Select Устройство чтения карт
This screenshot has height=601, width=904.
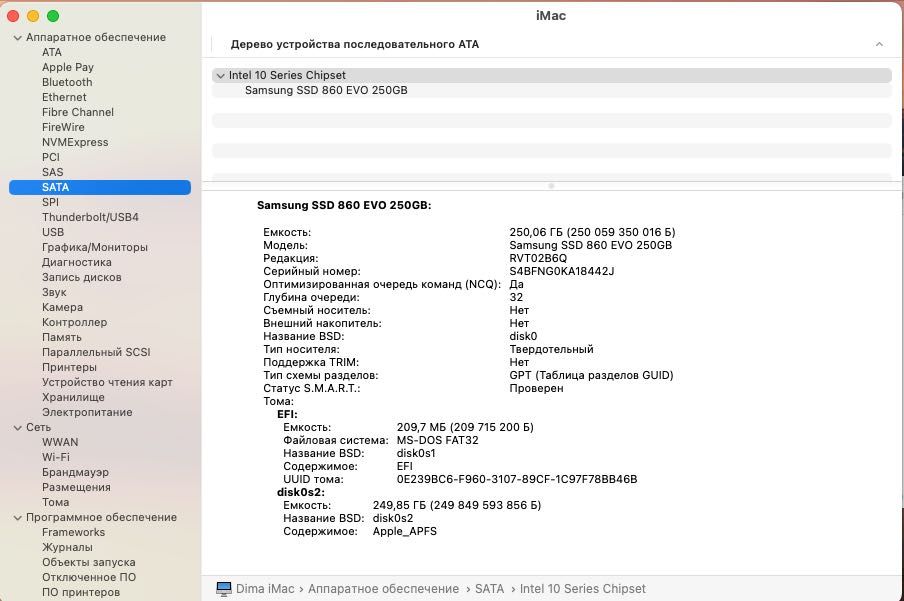[x=107, y=382]
